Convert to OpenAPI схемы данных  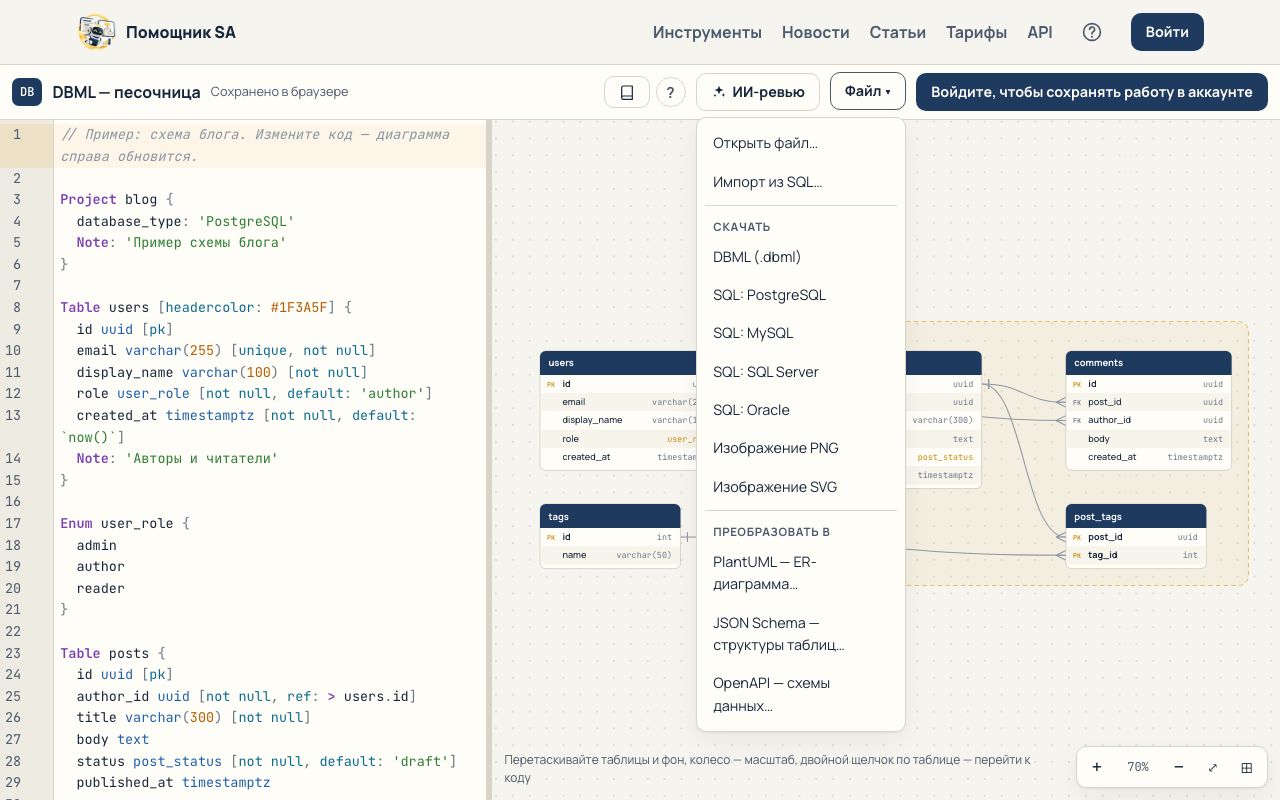coord(801,695)
